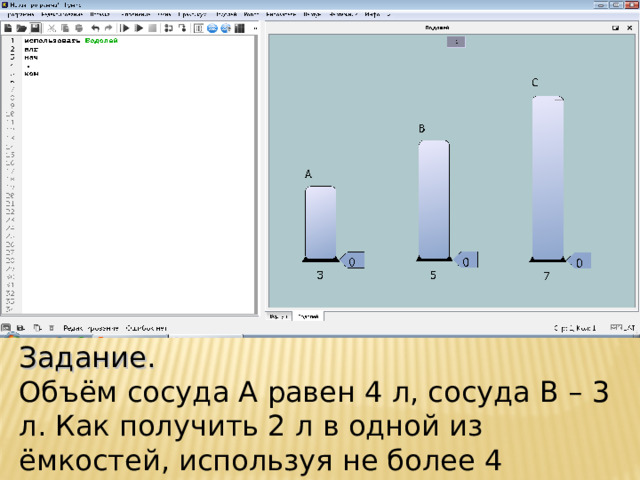
Task: Click the first blue globe toolbar icon
Action: [x=213, y=28]
